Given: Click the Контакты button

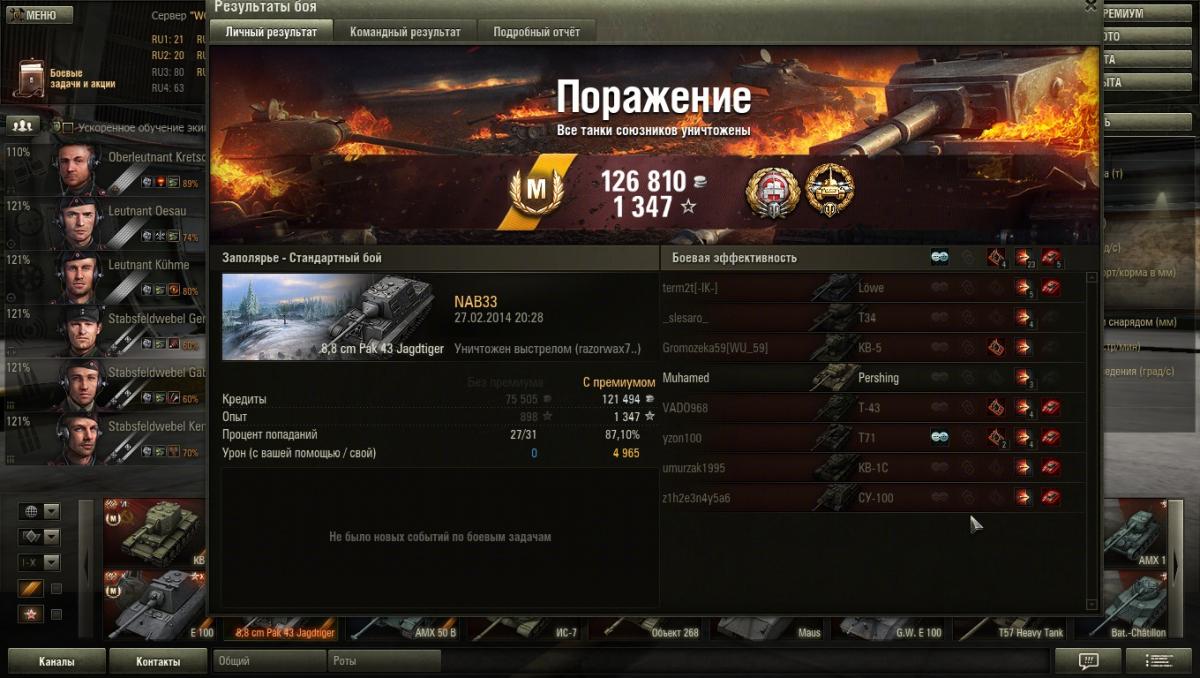Looking at the screenshot, I should (x=158, y=661).
